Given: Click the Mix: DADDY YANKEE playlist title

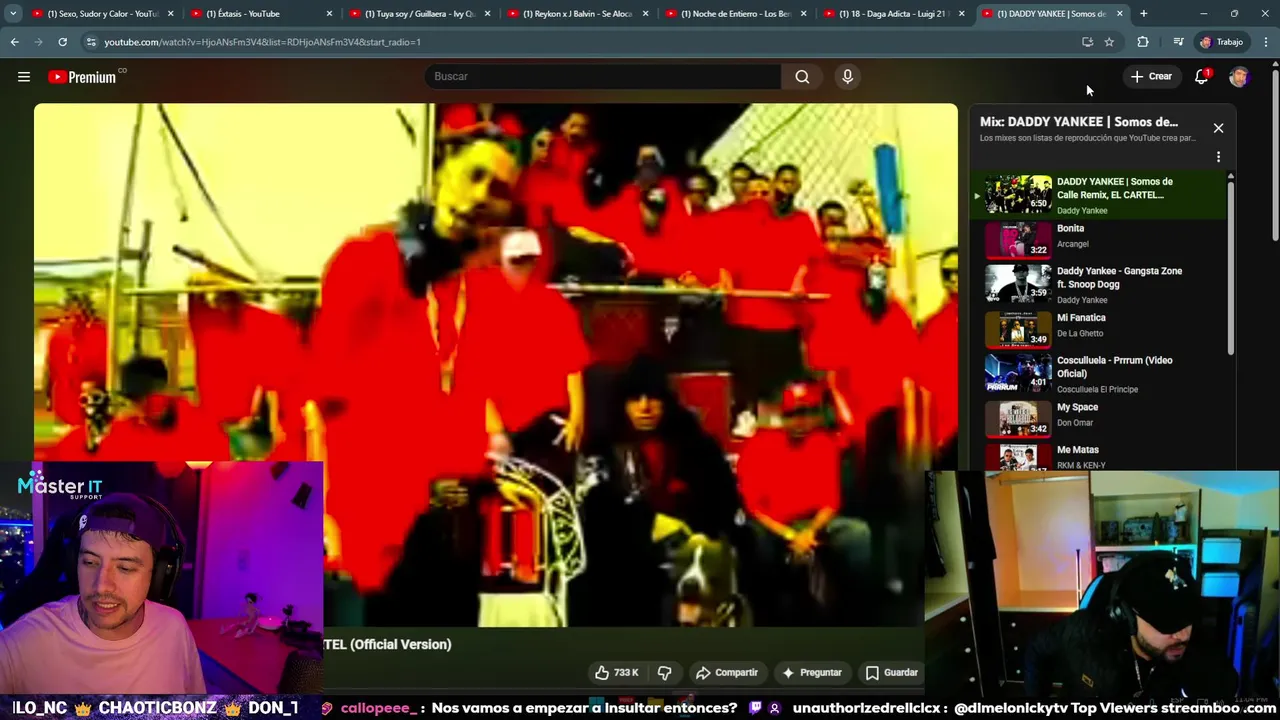Looking at the screenshot, I should (x=1079, y=122).
